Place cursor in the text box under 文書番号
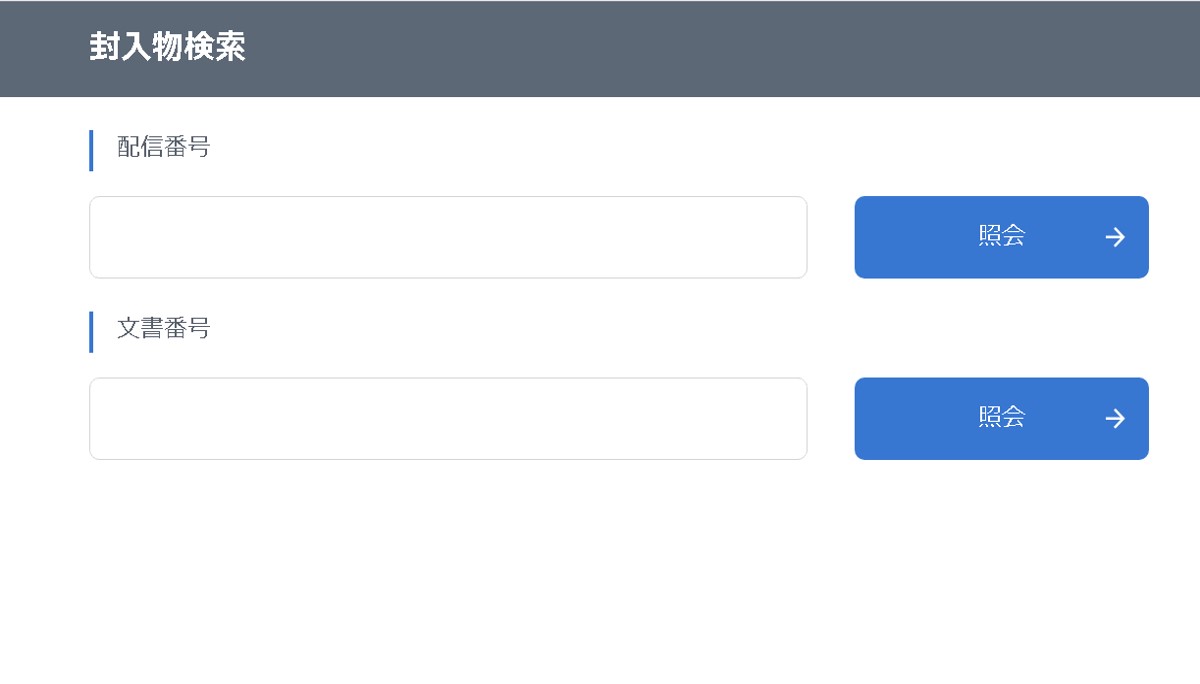 pos(448,418)
